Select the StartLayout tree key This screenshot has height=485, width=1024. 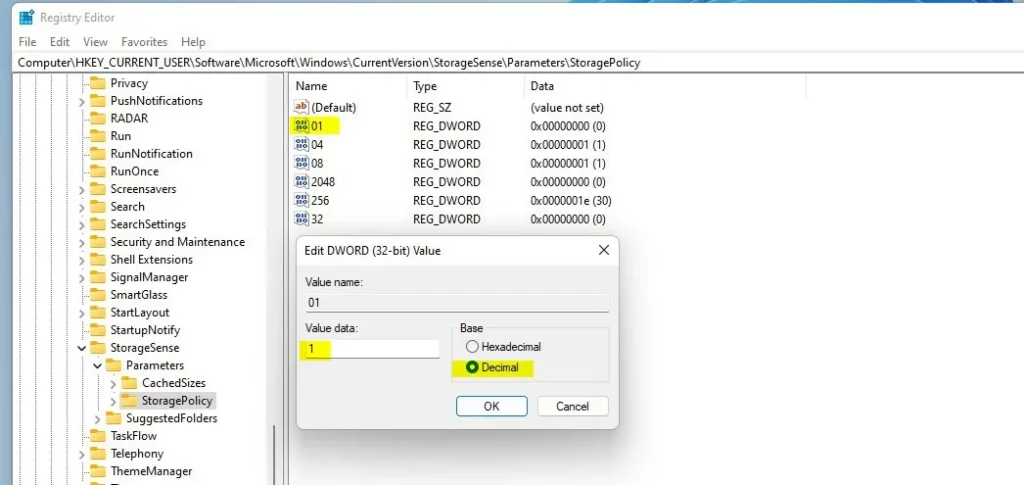click(140, 312)
